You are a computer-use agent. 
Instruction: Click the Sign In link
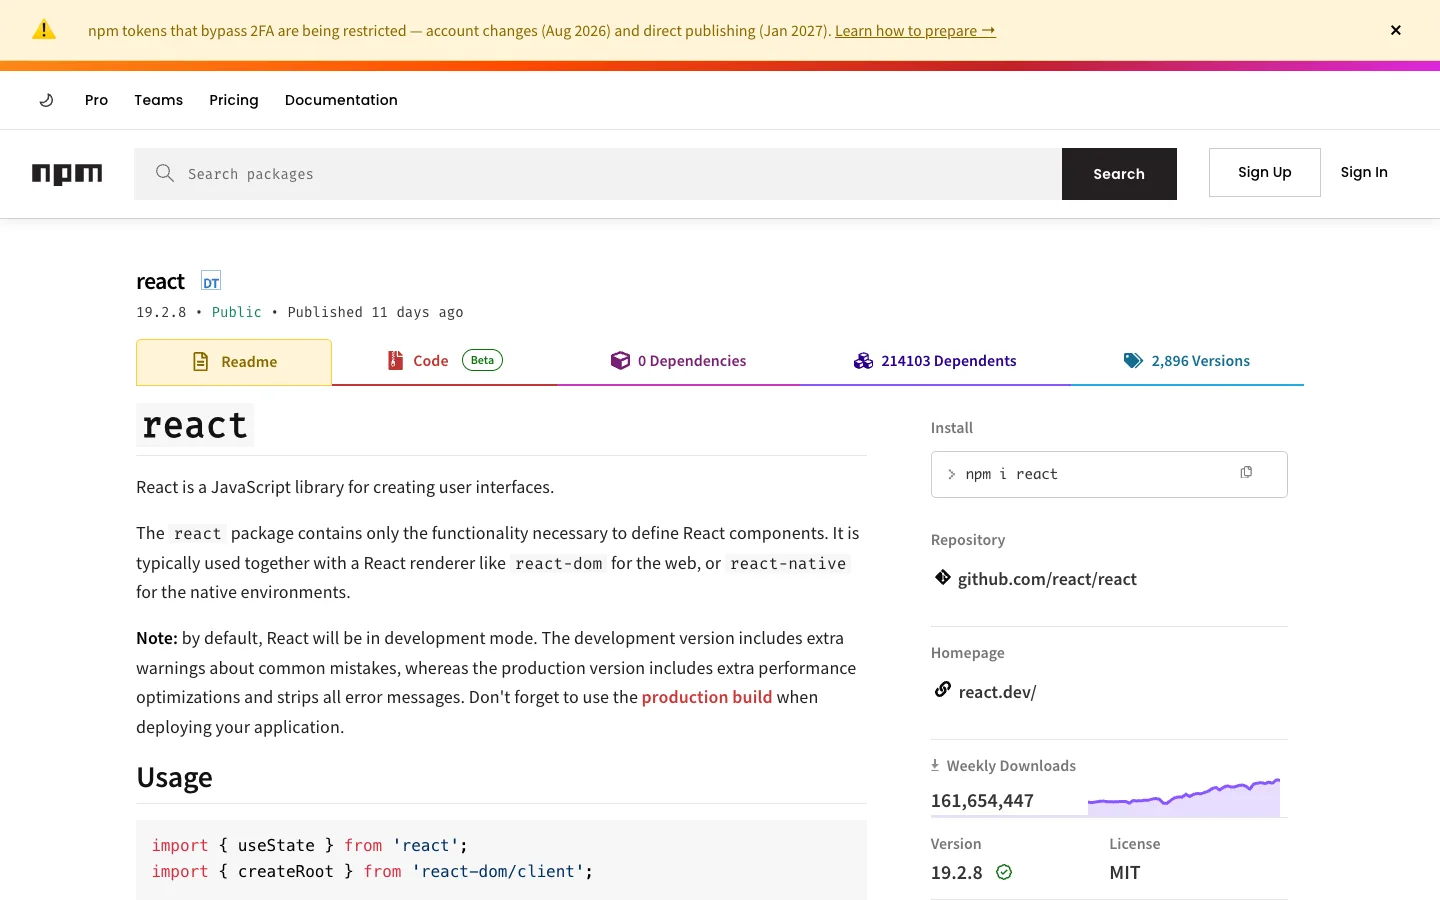1364,172
